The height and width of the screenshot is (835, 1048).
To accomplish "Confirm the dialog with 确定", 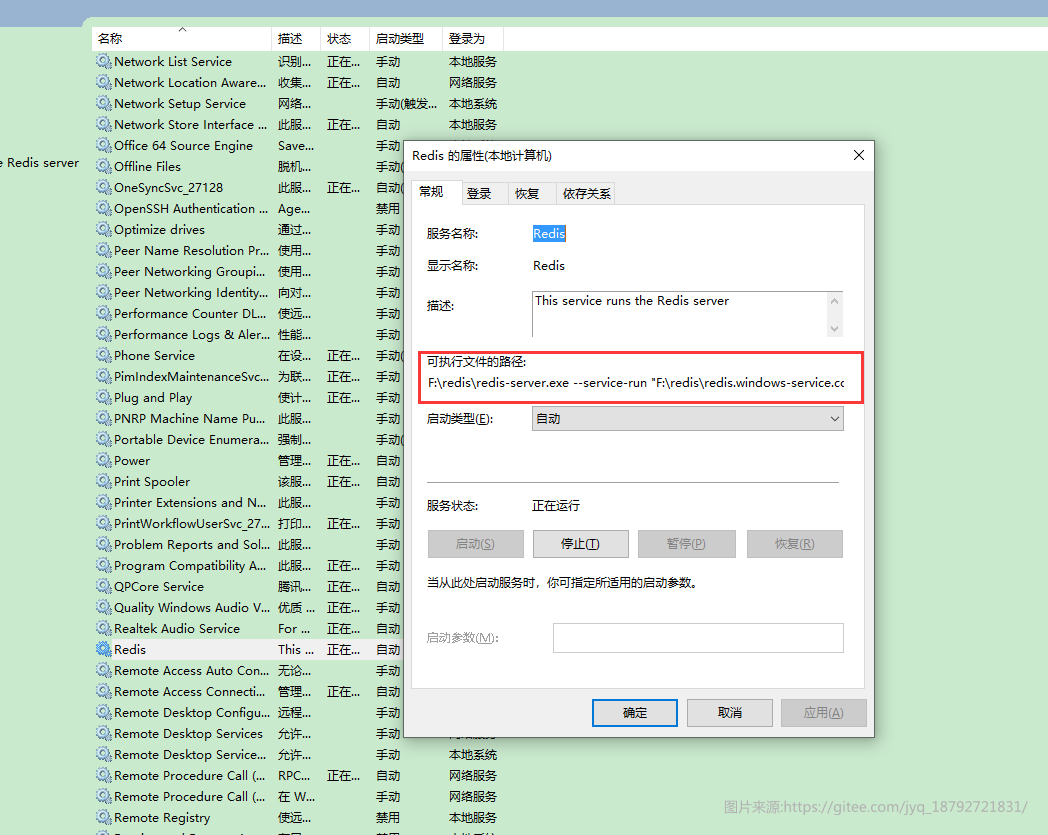I will click(634, 713).
